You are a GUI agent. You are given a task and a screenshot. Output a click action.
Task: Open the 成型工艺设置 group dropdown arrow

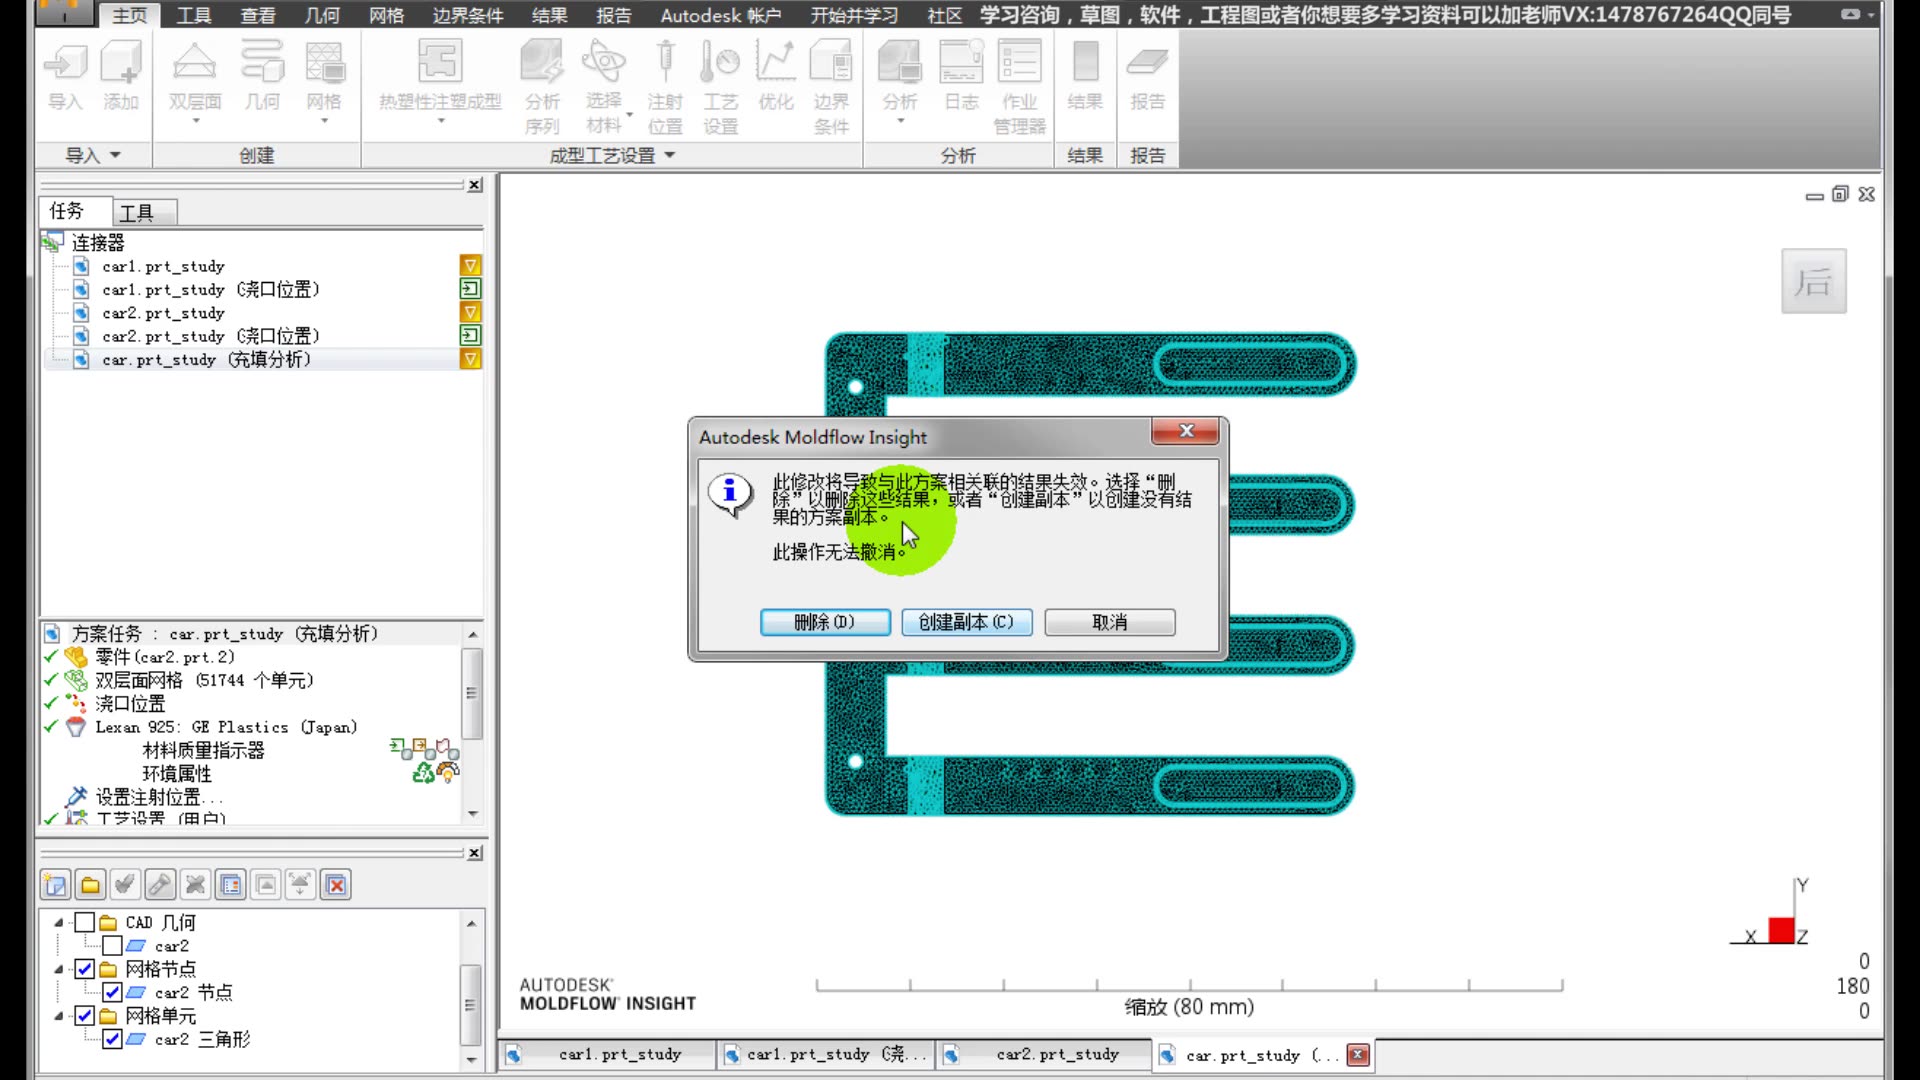[x=670, y=155]
